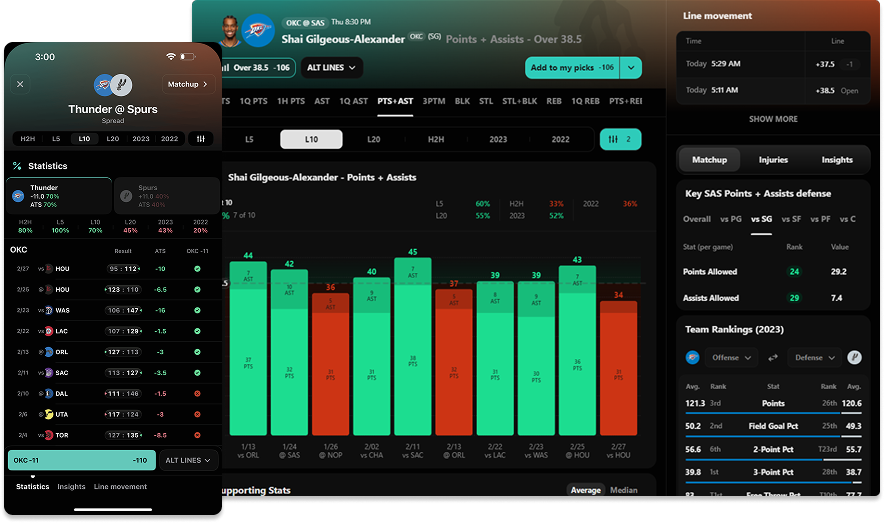The image size is (884, 523).
Task: Close the mobile Thunder @ Spurs panel
Action: coord(20,85)
